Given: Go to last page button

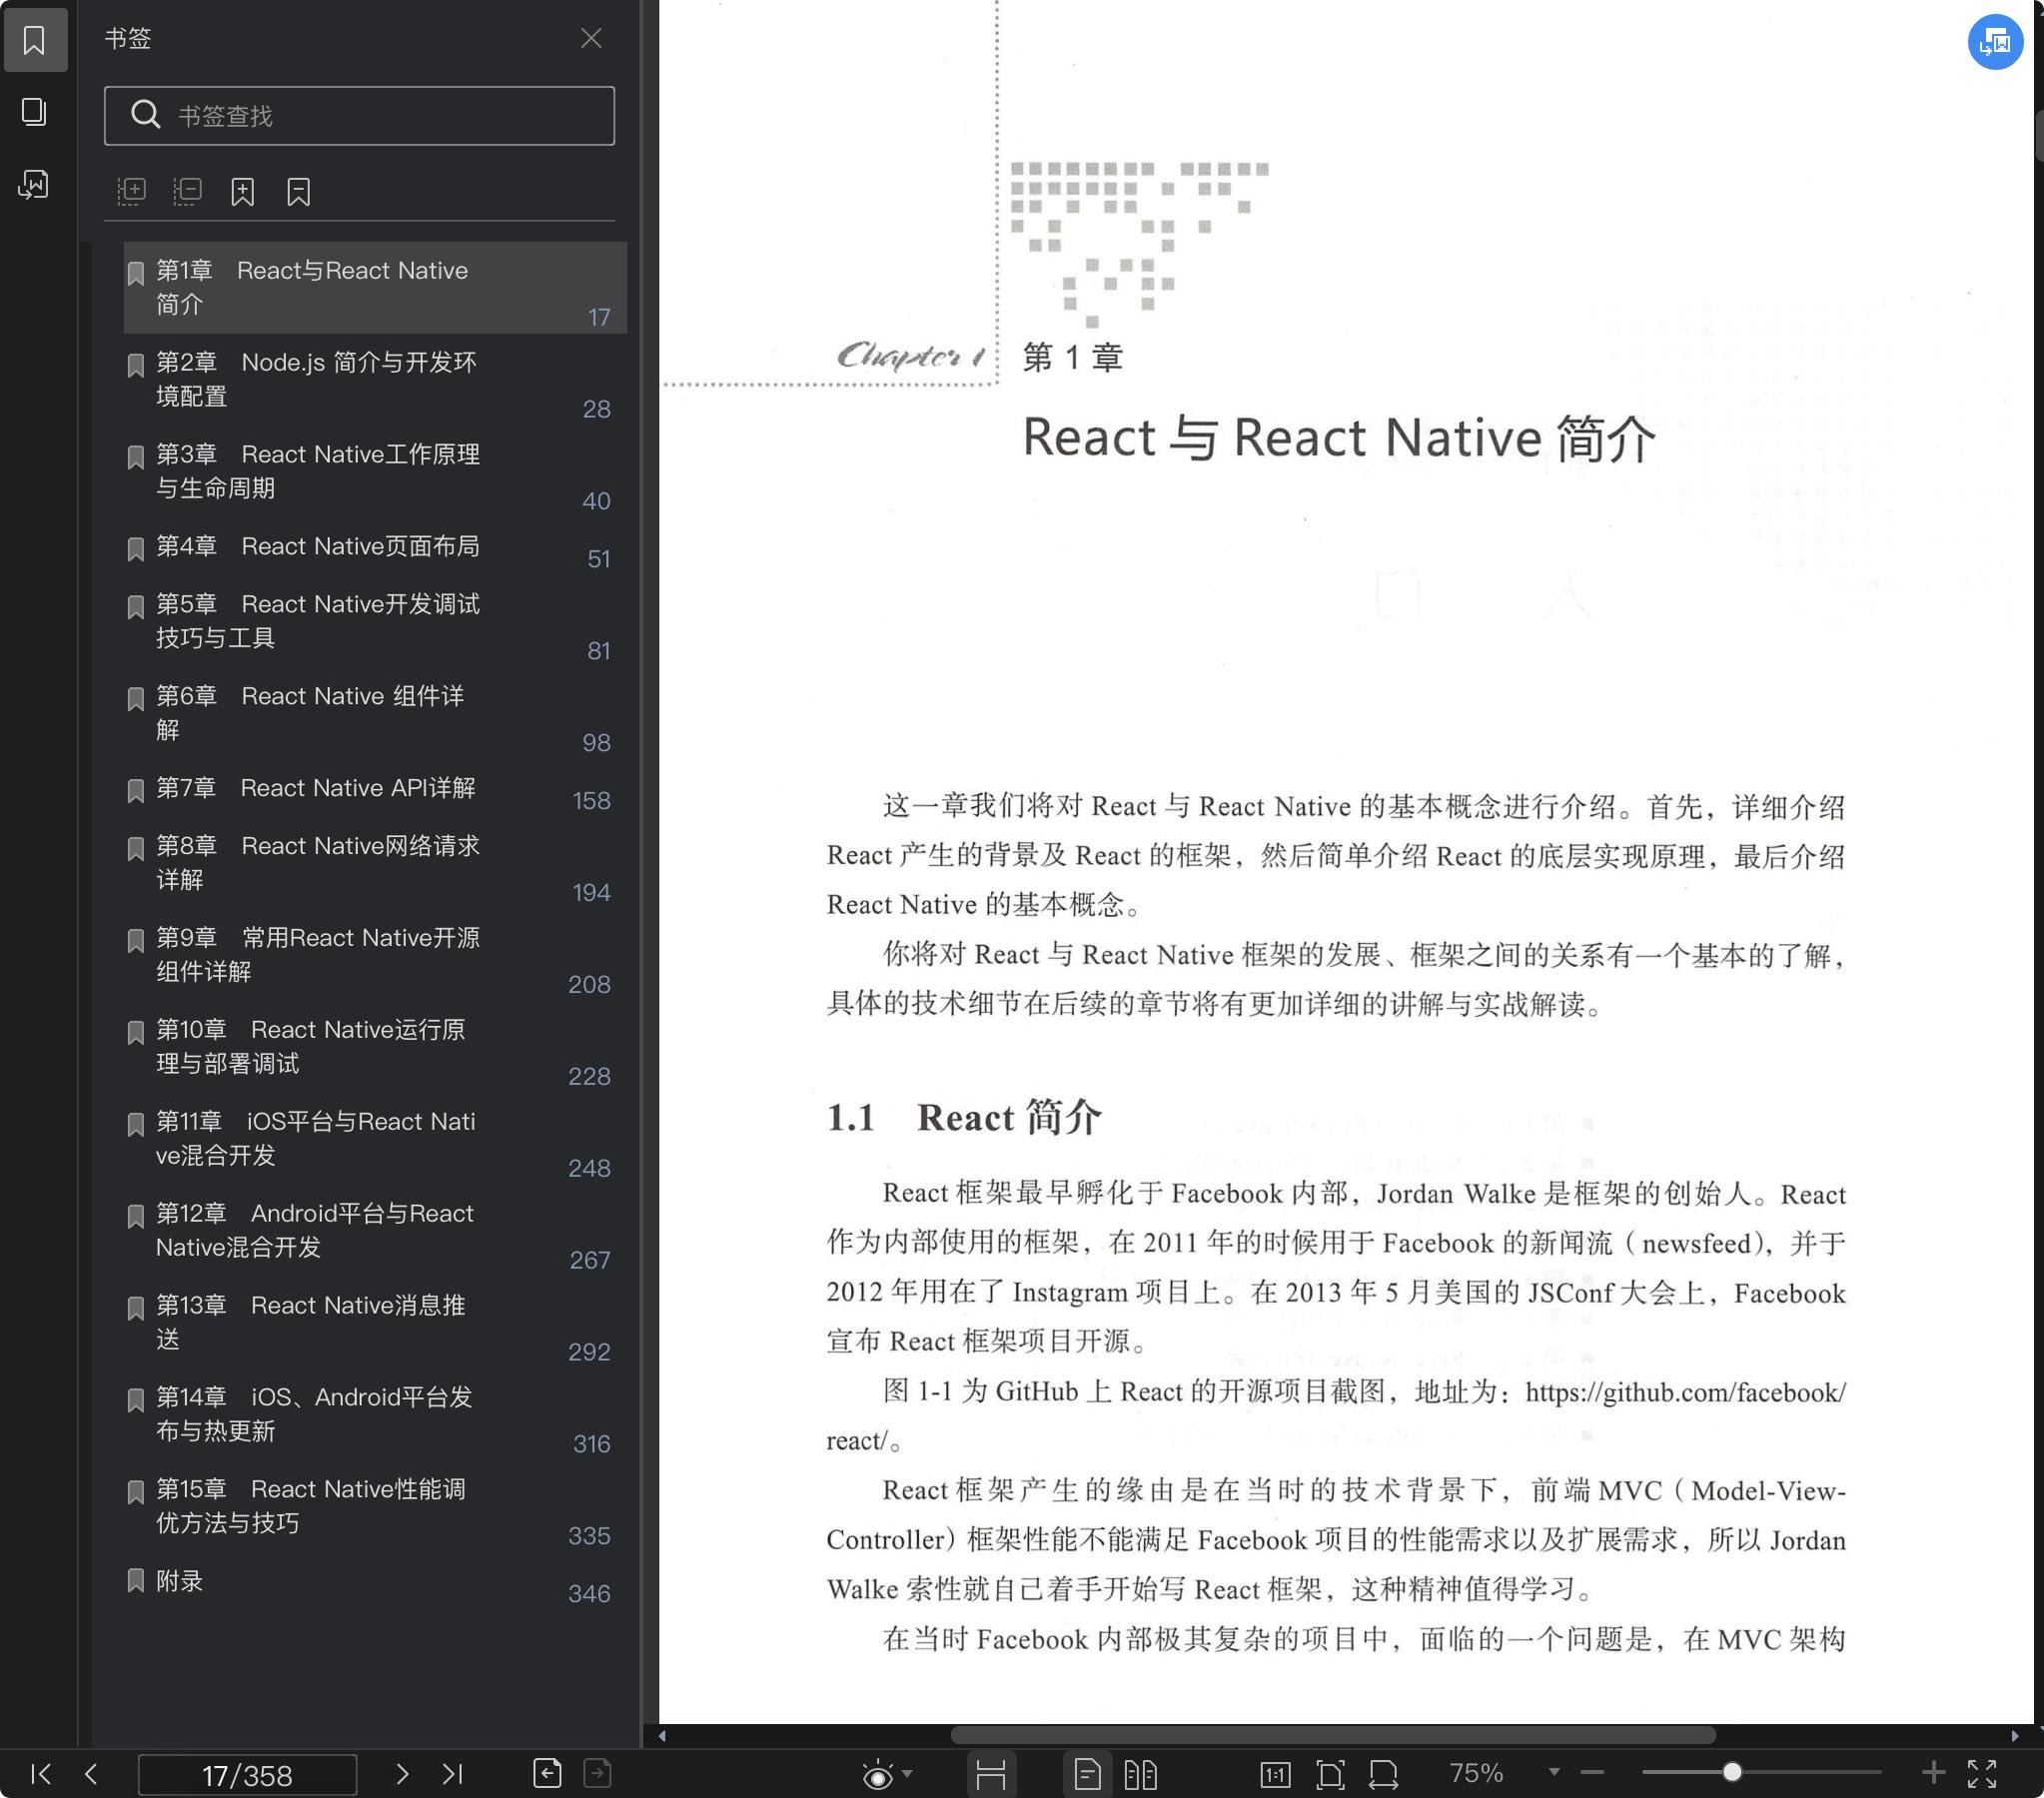Looking at the screenshot, I should pyautogui.click(x=453, y=1774).
